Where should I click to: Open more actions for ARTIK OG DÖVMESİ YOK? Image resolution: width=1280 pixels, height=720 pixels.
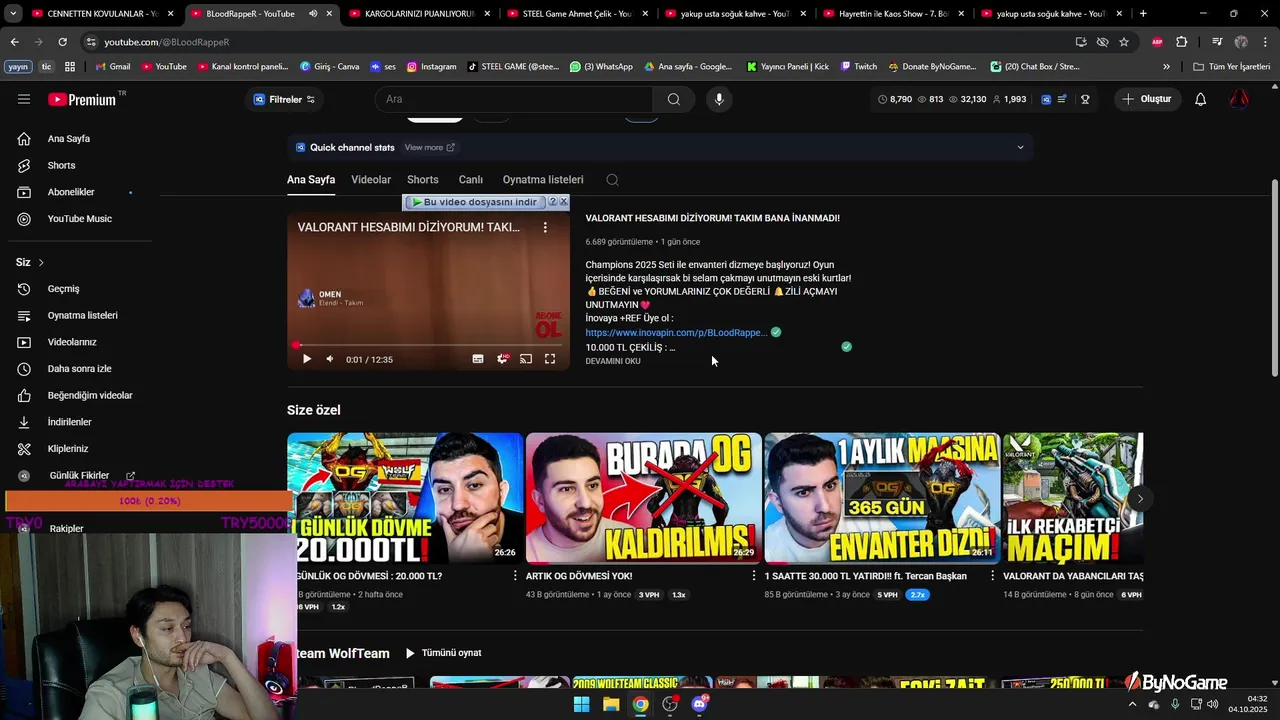tap(754, 576)
